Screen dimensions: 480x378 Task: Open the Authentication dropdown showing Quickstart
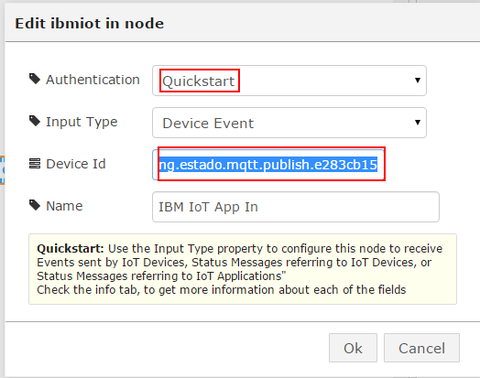coord(289,81)
